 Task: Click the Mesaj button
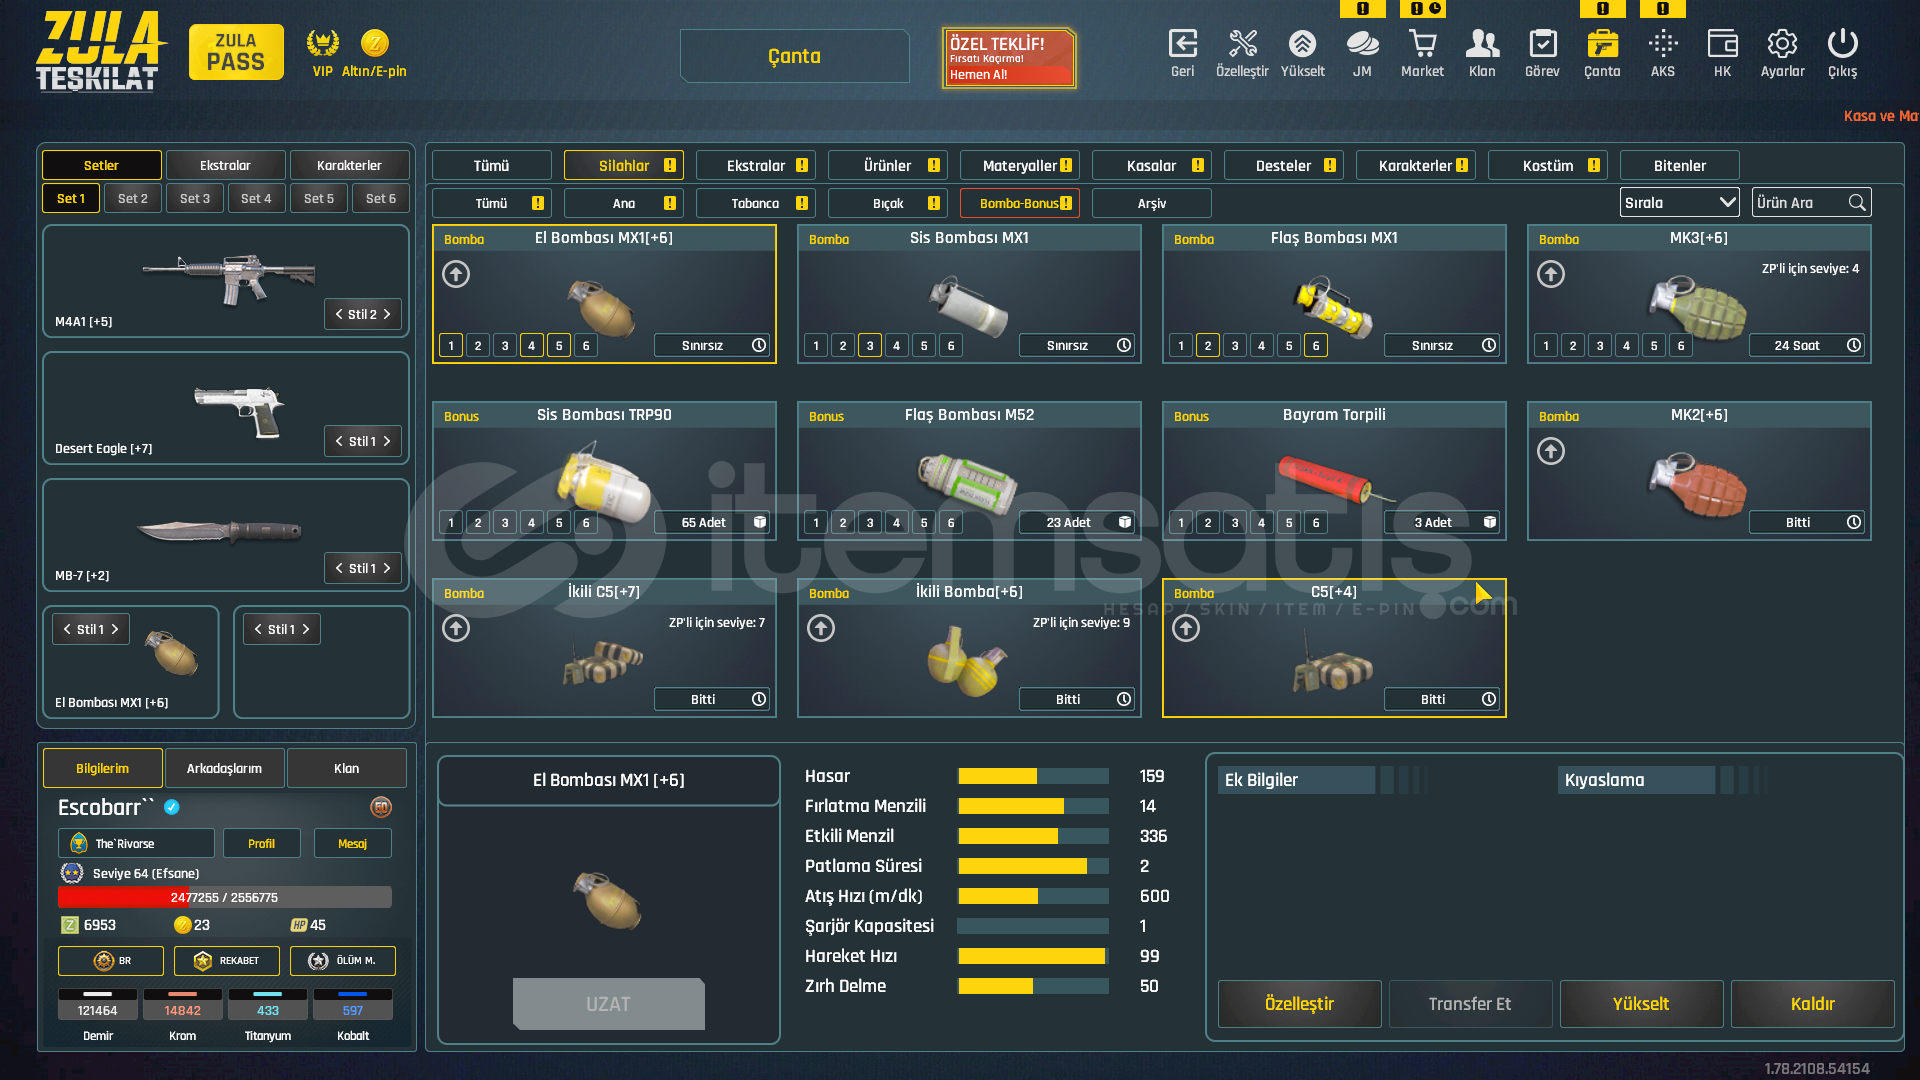click(352, 843)
